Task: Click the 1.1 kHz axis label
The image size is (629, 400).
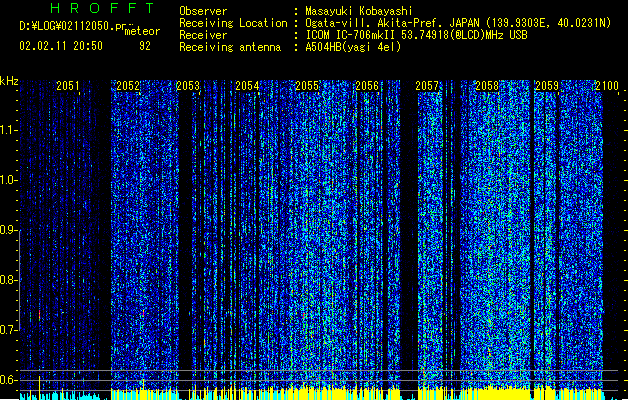Action: (8, 130)
